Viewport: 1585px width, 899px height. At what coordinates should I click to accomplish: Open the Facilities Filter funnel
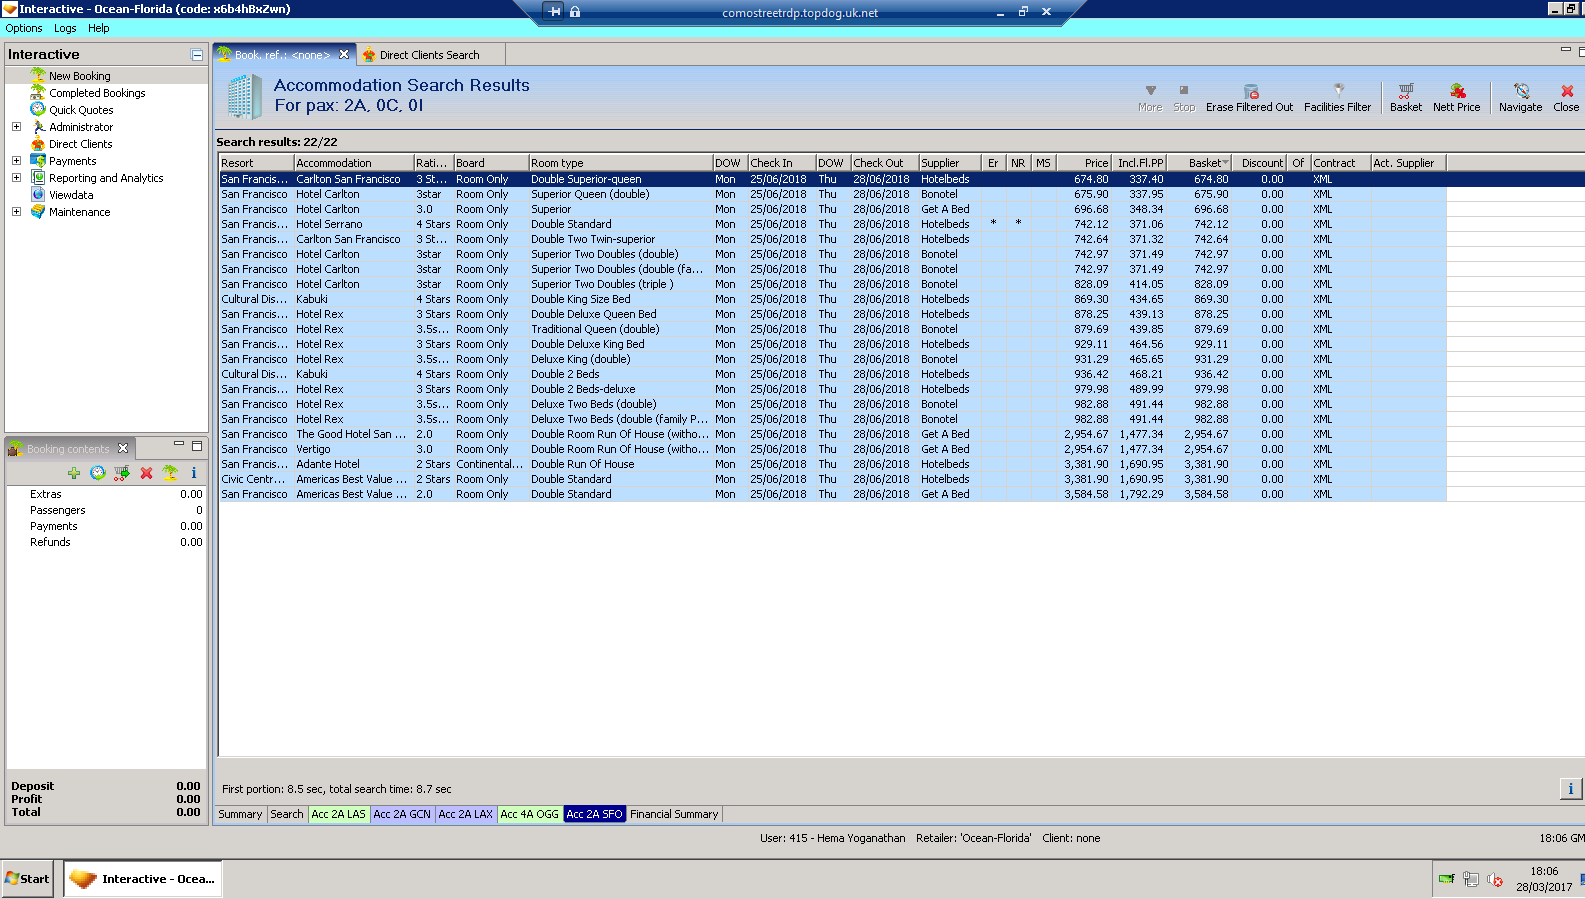pos(1337,97)
